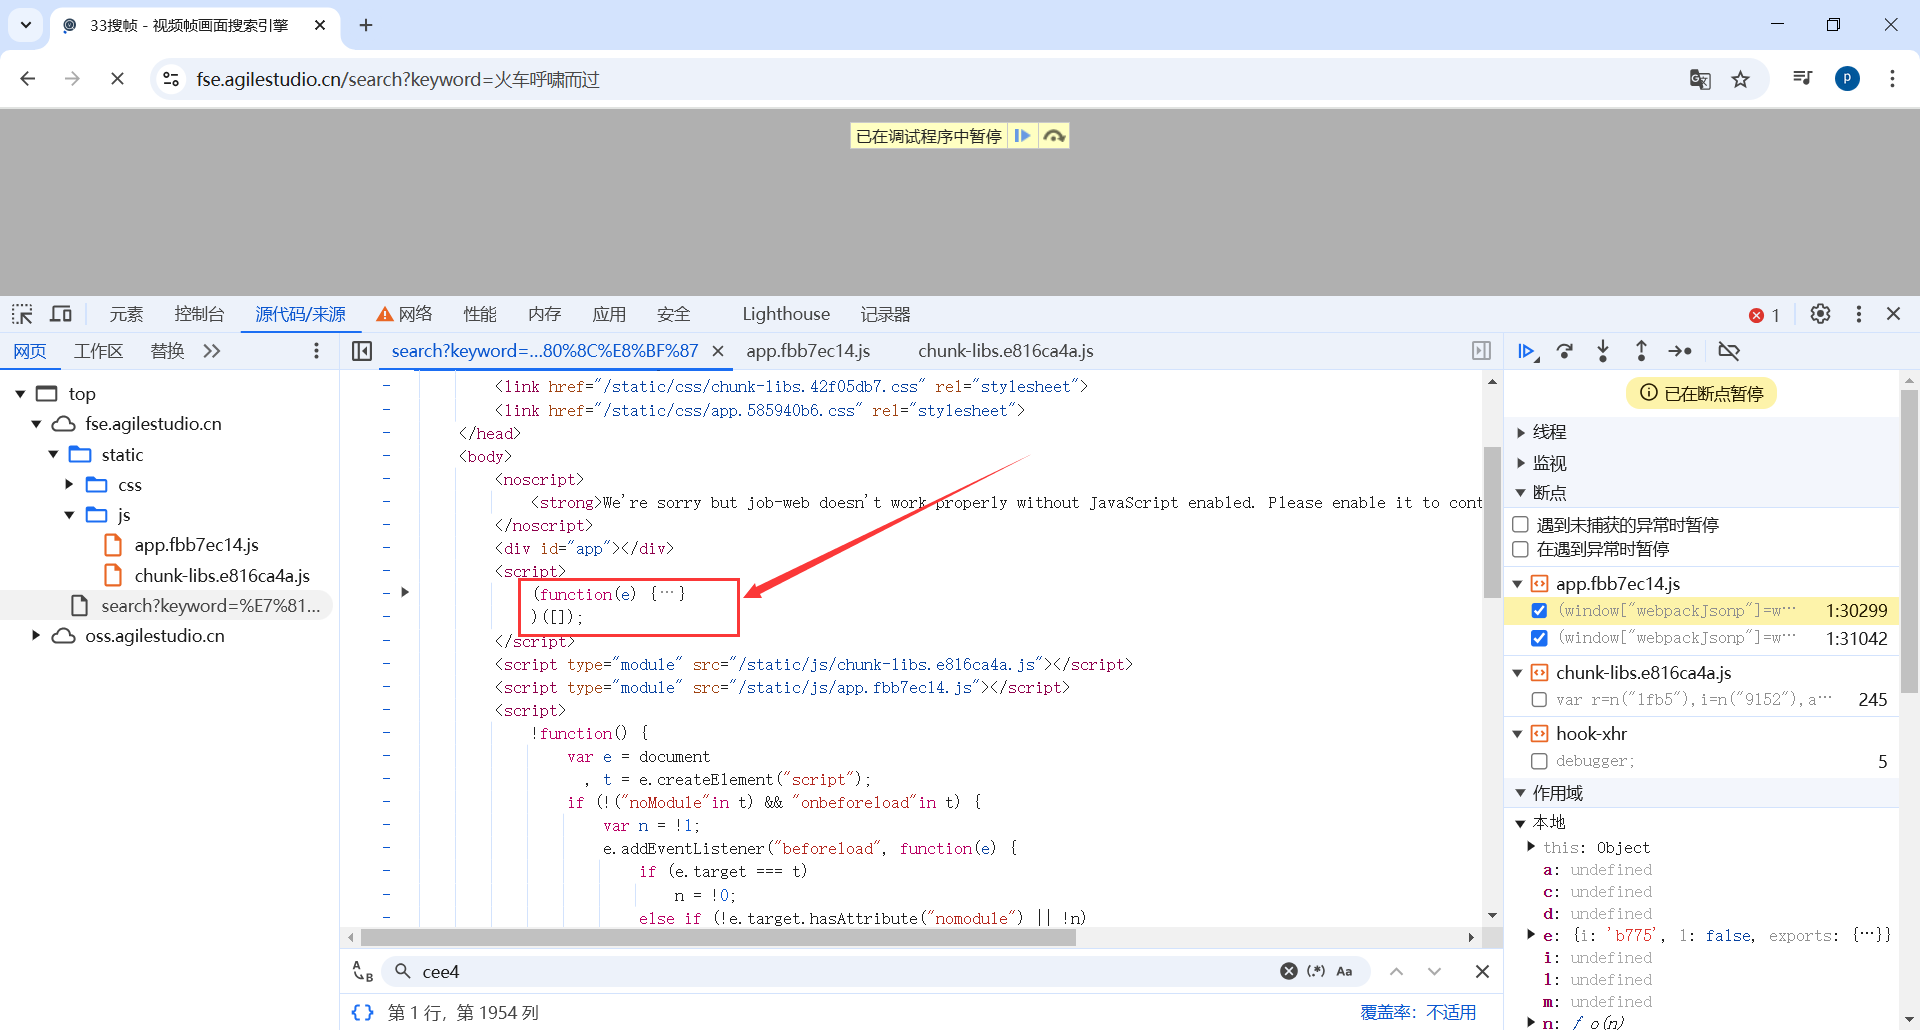Open the app.fbb7ec14.js file tab

[808, 351]
